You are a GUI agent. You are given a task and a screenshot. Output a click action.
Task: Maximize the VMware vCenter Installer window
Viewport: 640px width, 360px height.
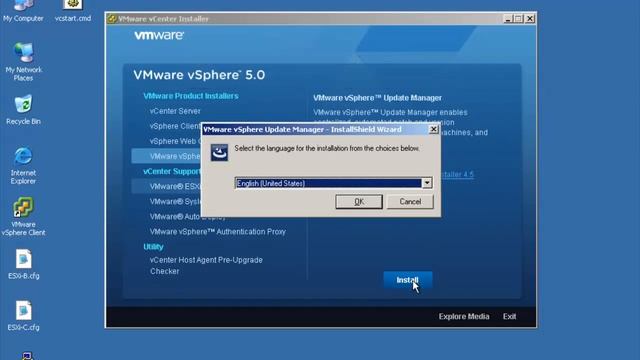point(518,19)
